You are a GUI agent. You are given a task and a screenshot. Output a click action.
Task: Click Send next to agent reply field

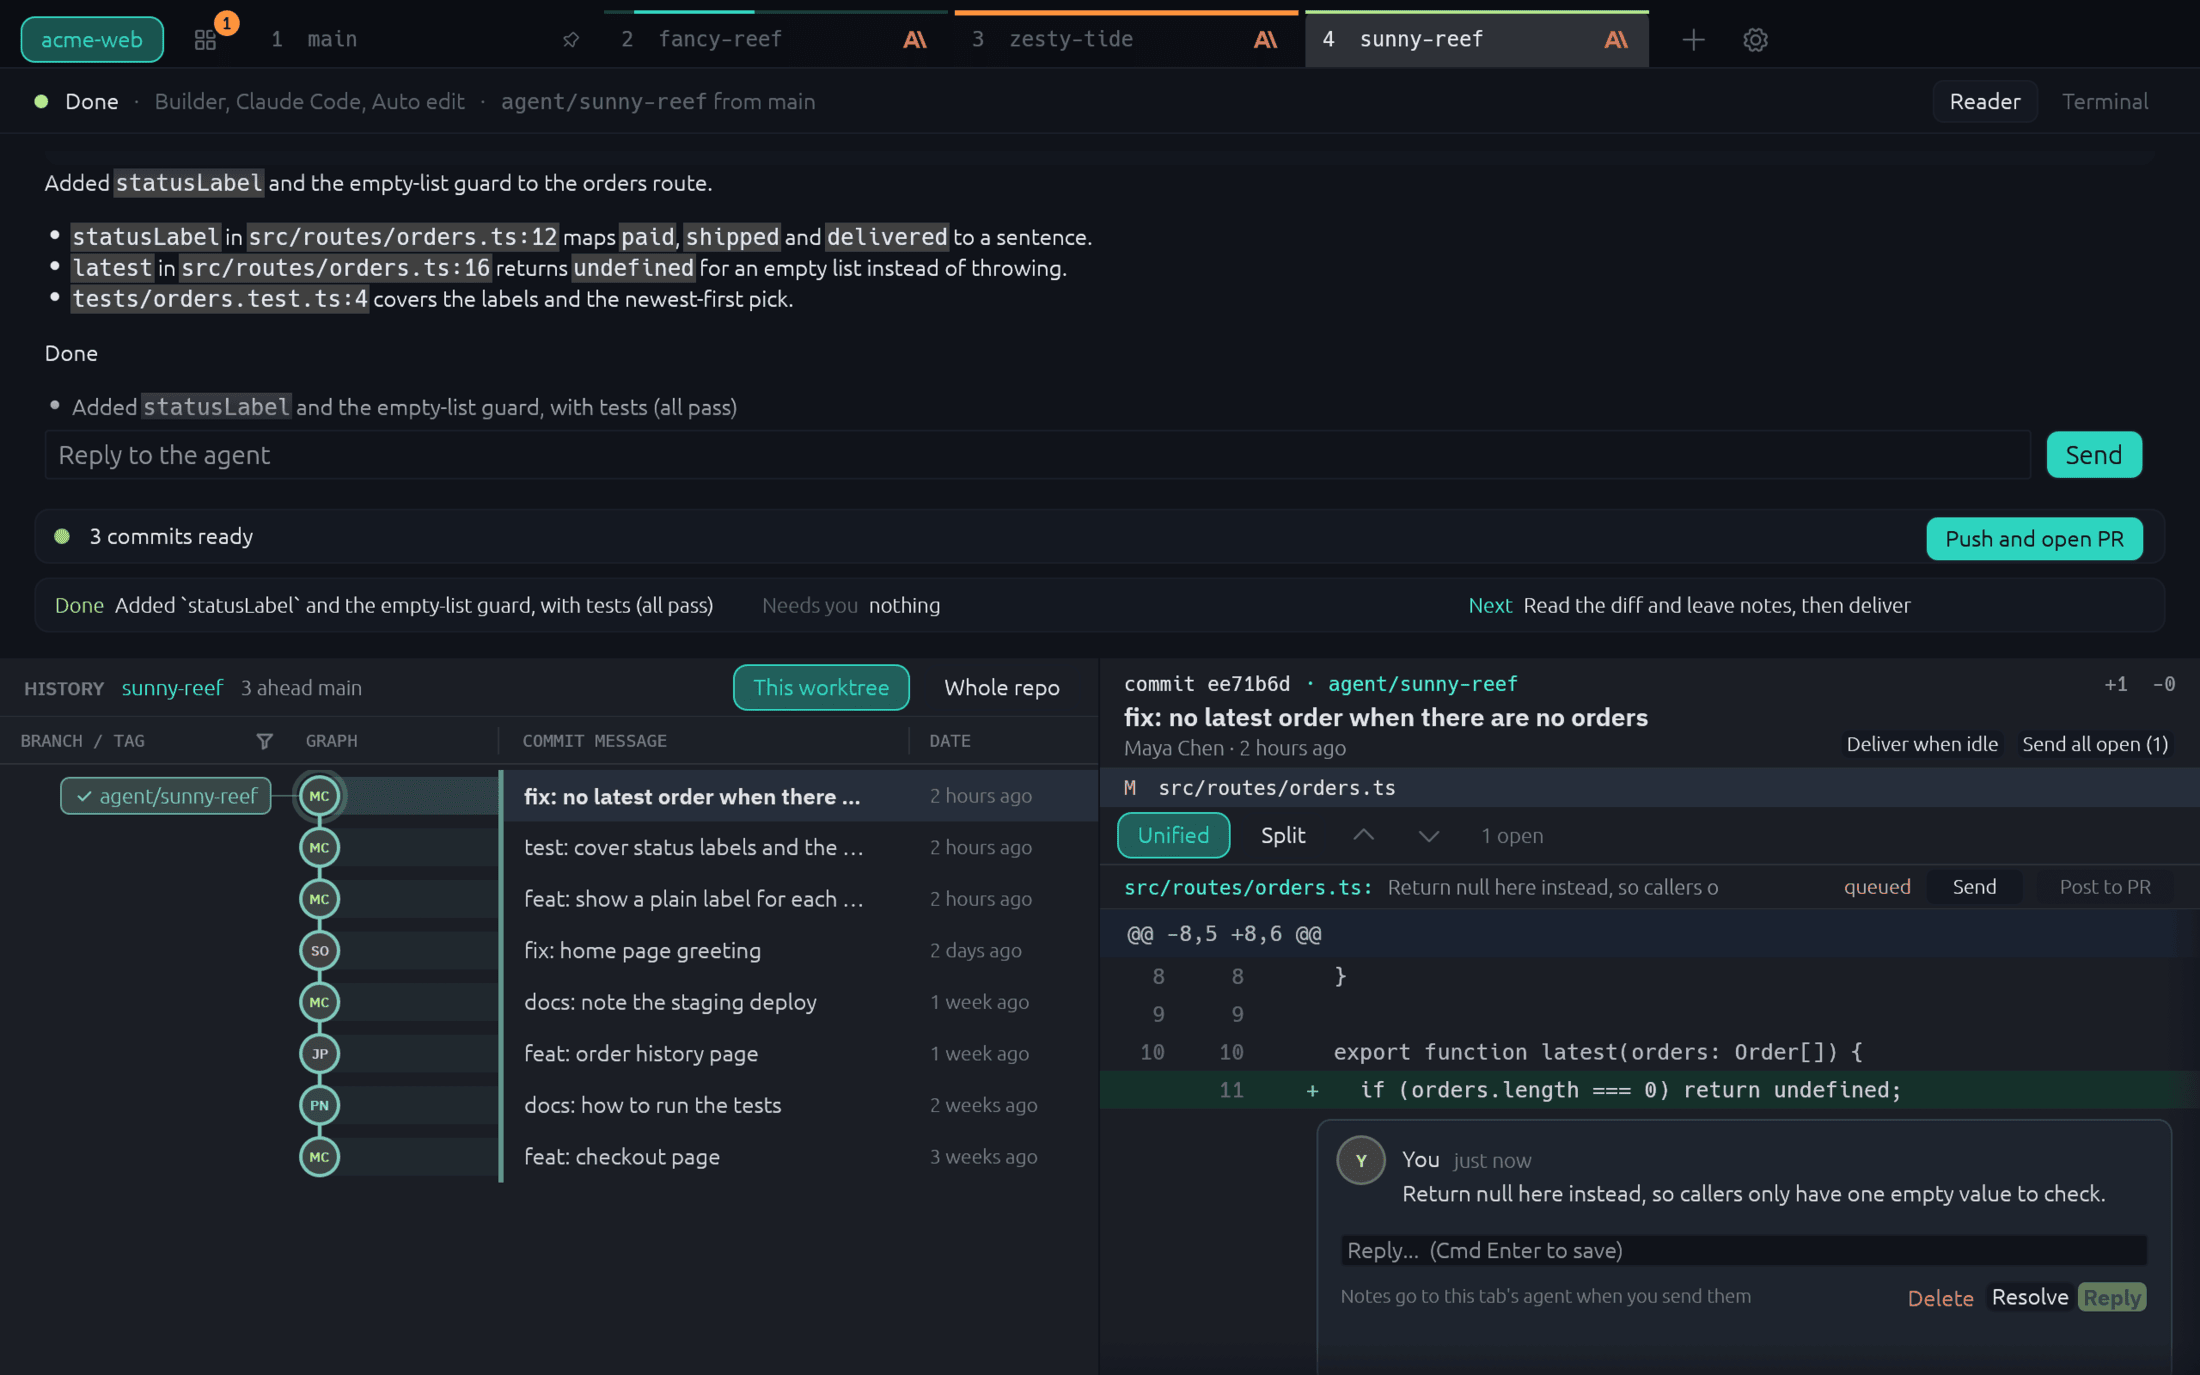[2094, 455]
